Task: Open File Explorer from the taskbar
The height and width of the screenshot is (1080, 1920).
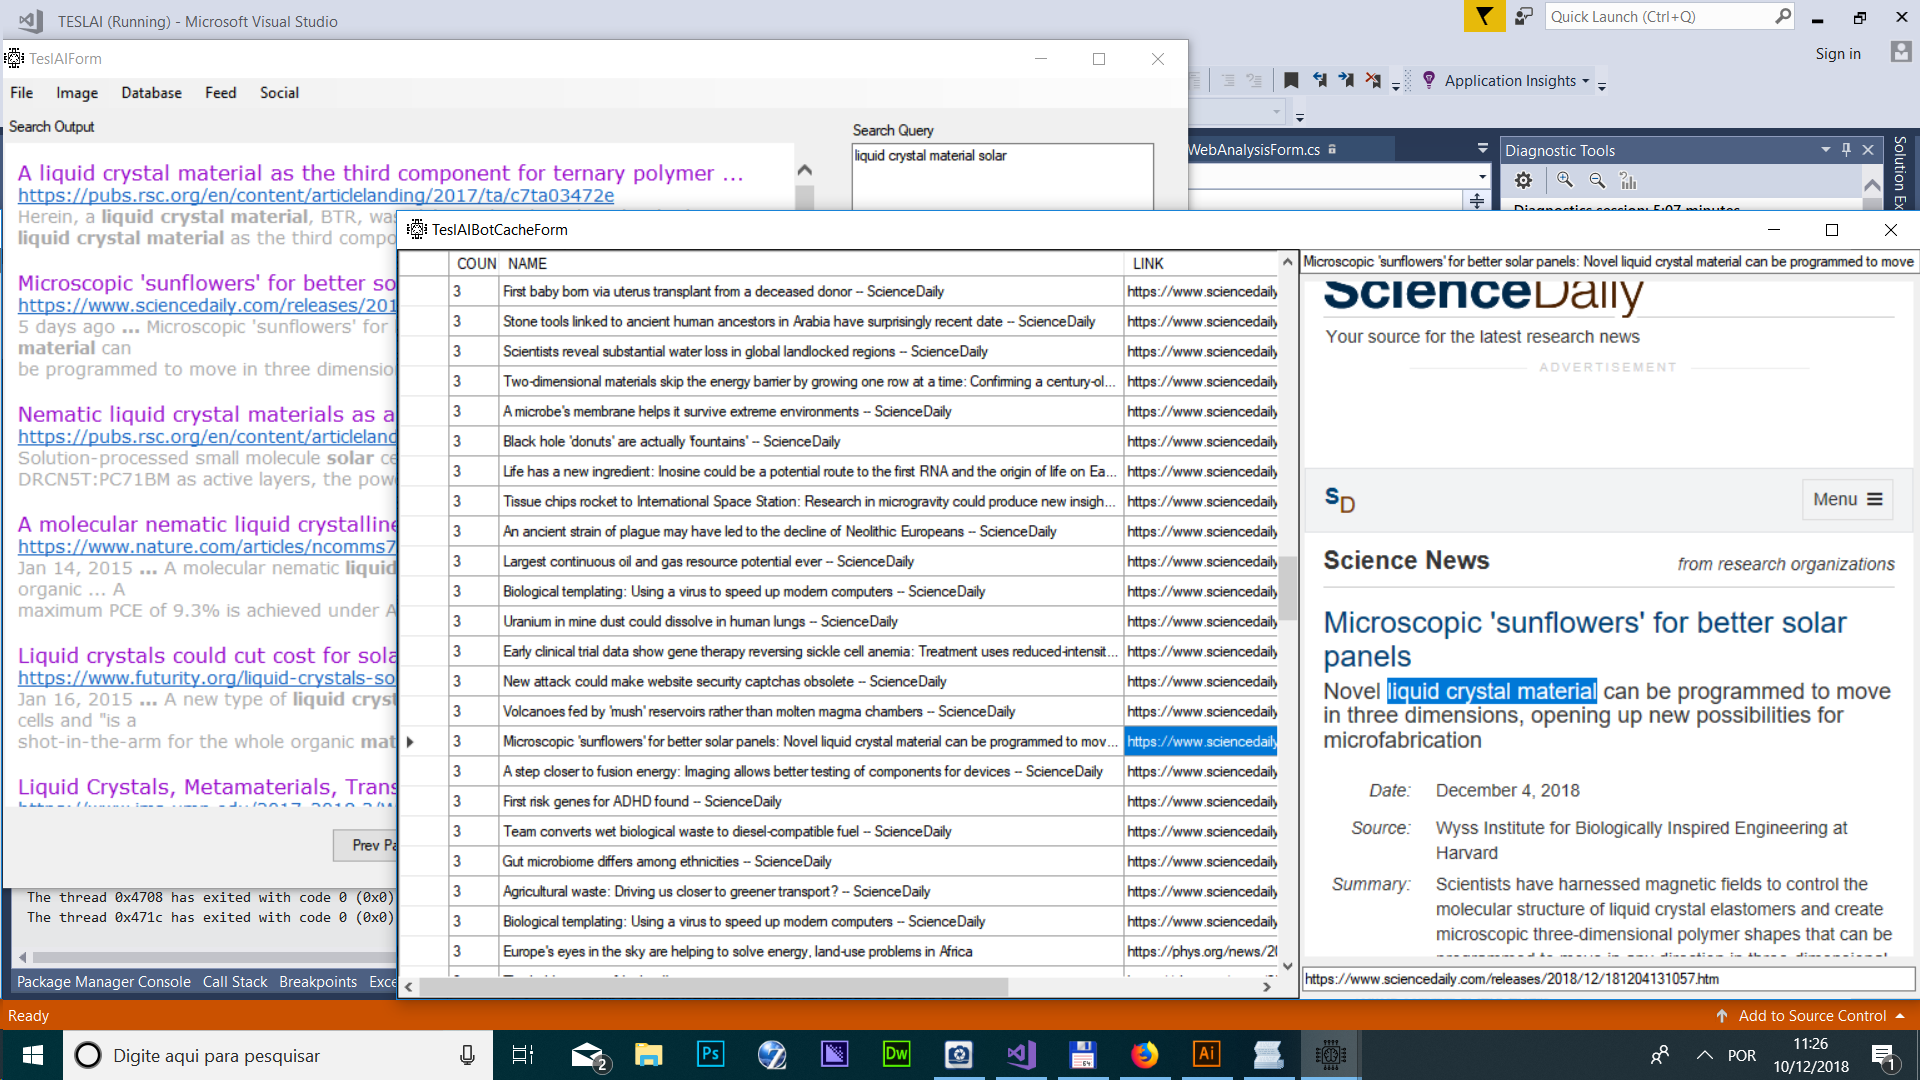Action: (649, 1055)
